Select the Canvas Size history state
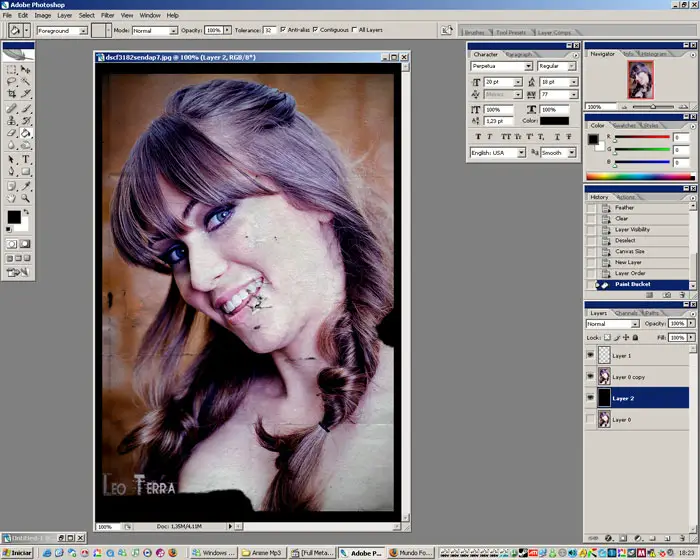The image size is (700, 560). (630, 252)
